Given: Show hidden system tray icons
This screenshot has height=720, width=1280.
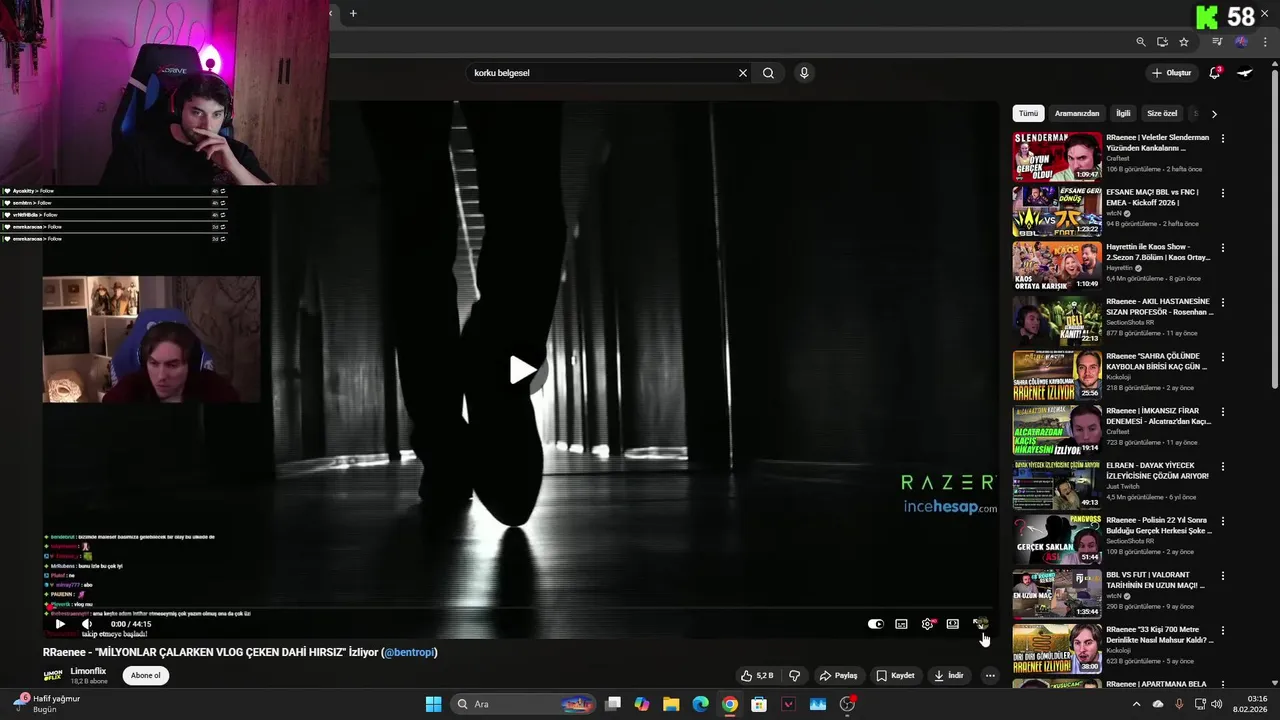Looking at the screenshot, I should (x=1136, y=704).
